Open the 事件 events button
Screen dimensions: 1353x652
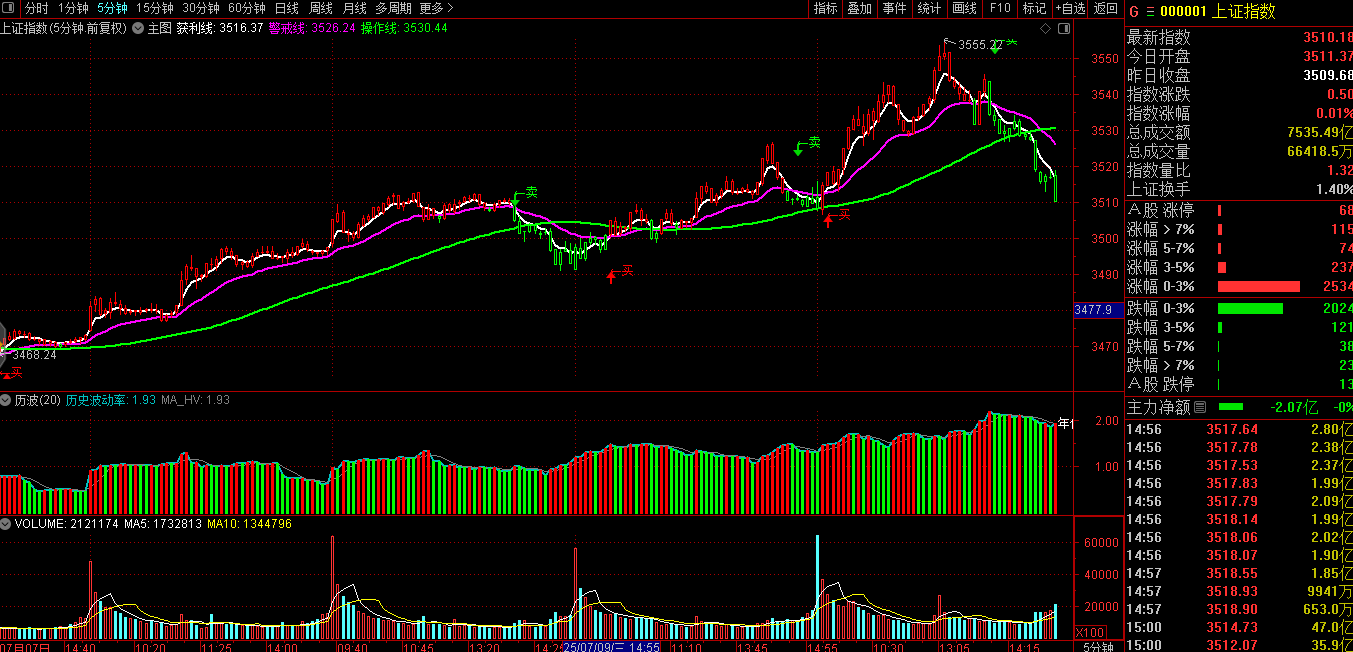[x=894, y=8]
